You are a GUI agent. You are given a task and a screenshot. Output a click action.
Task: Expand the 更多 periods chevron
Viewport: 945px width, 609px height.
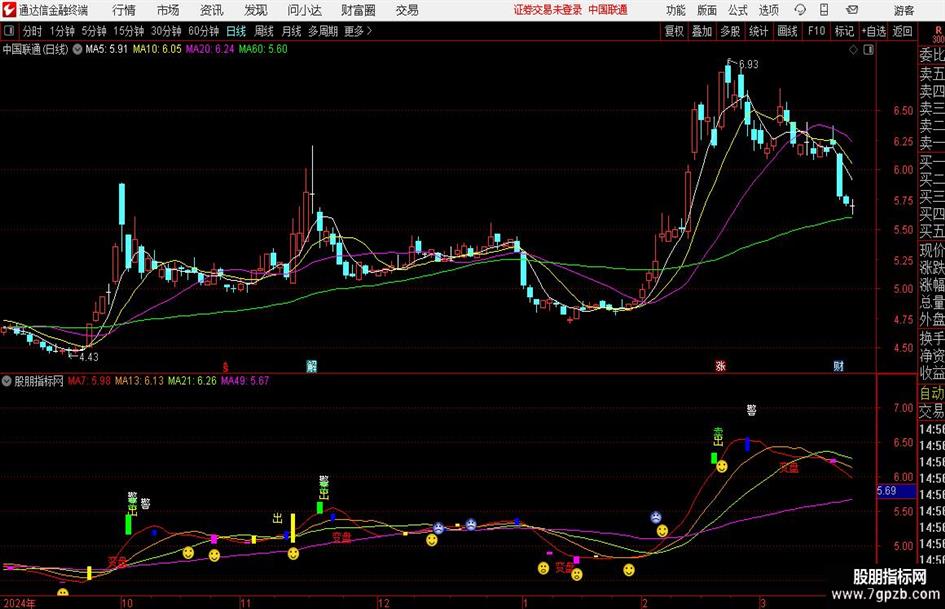coord(369,31)
